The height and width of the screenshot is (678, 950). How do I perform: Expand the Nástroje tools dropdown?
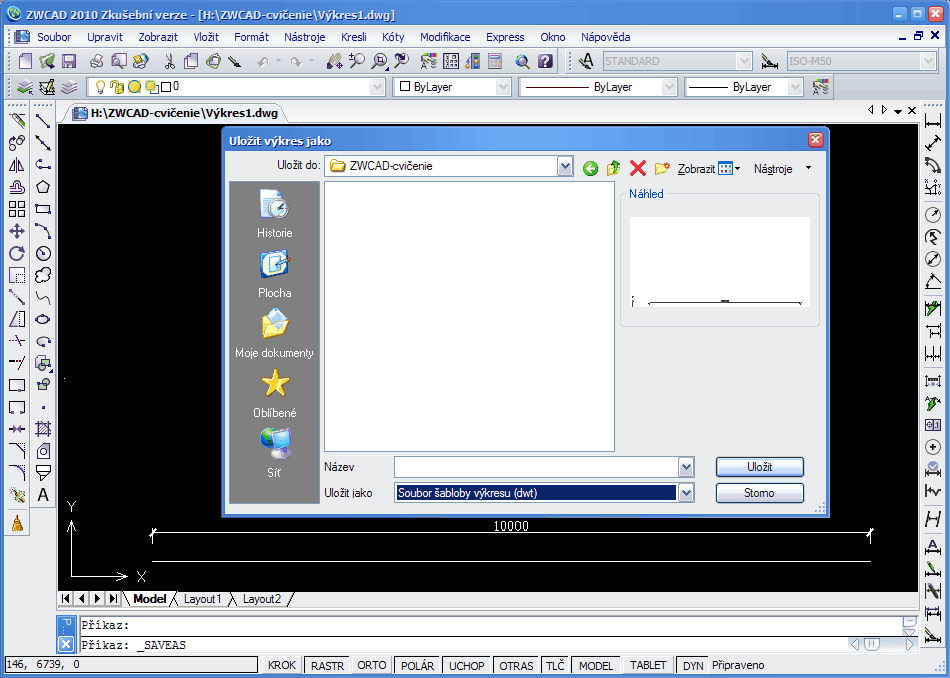click(781, 168)
